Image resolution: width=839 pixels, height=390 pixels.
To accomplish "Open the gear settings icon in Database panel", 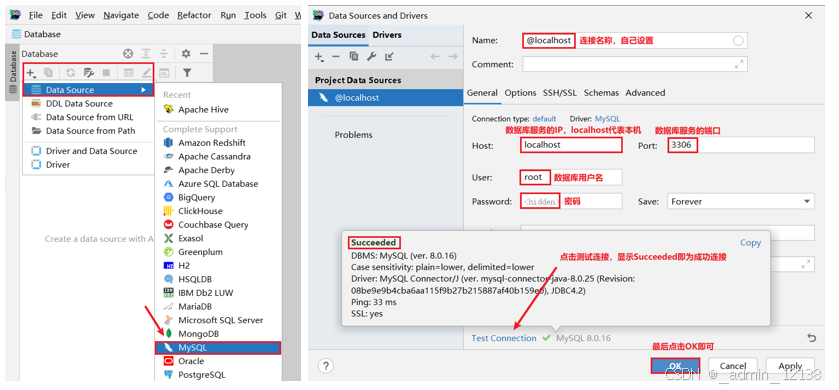I will tap(186, 53).
